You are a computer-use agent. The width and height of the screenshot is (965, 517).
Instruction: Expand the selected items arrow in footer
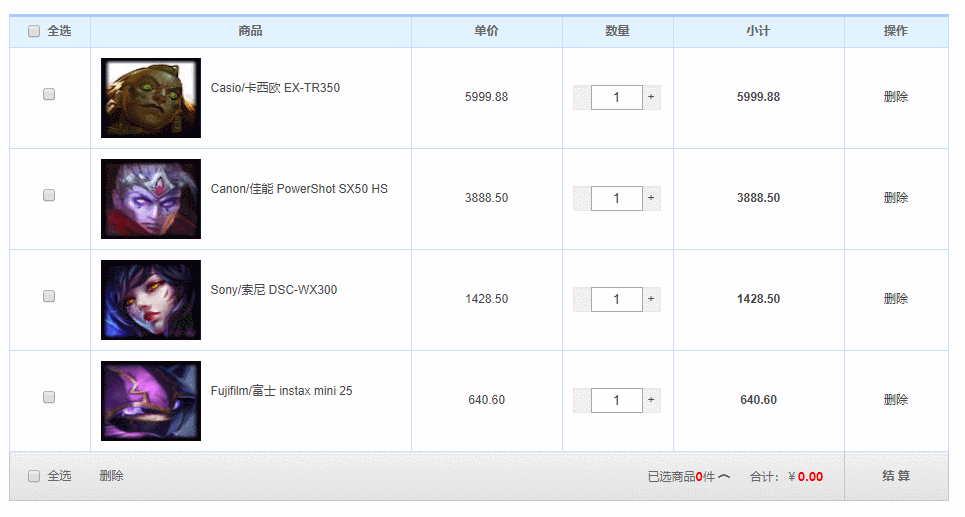724,477
